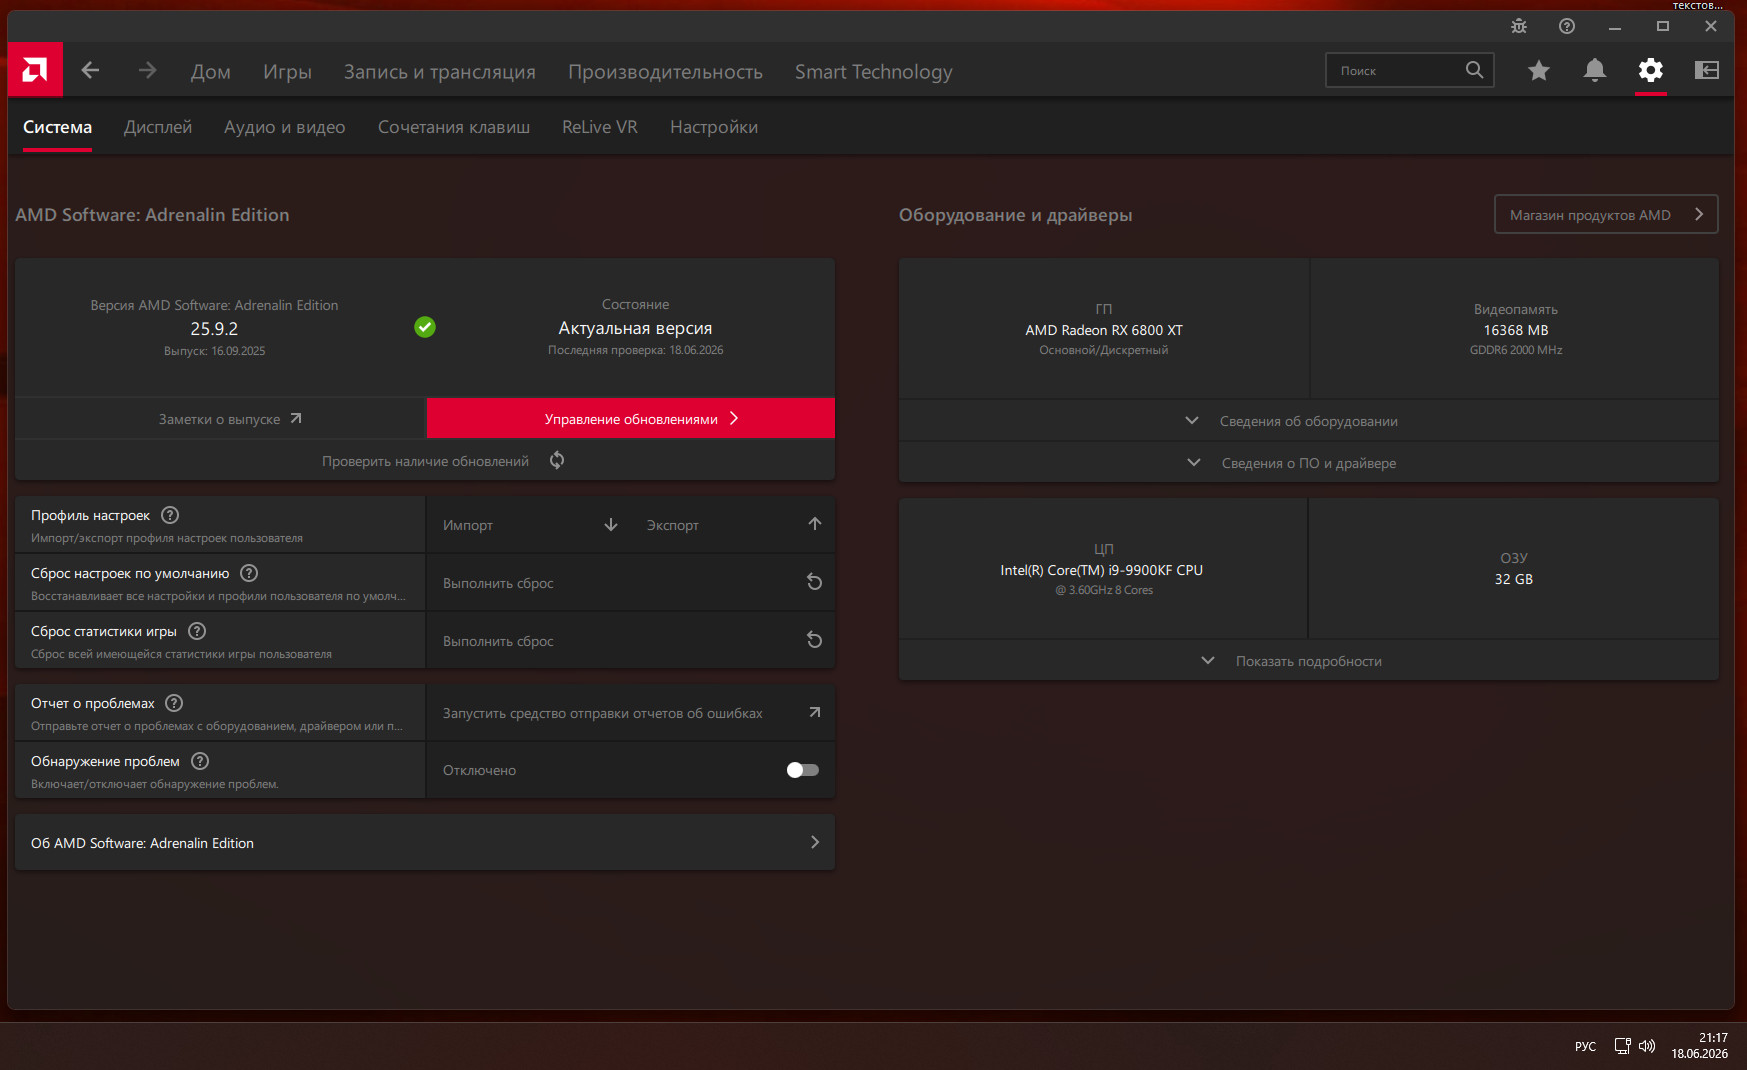The height and width of the screenshot is (1070, 1747).
Task: Open Магазин продуктов AMD
Action: [1606, 214]
